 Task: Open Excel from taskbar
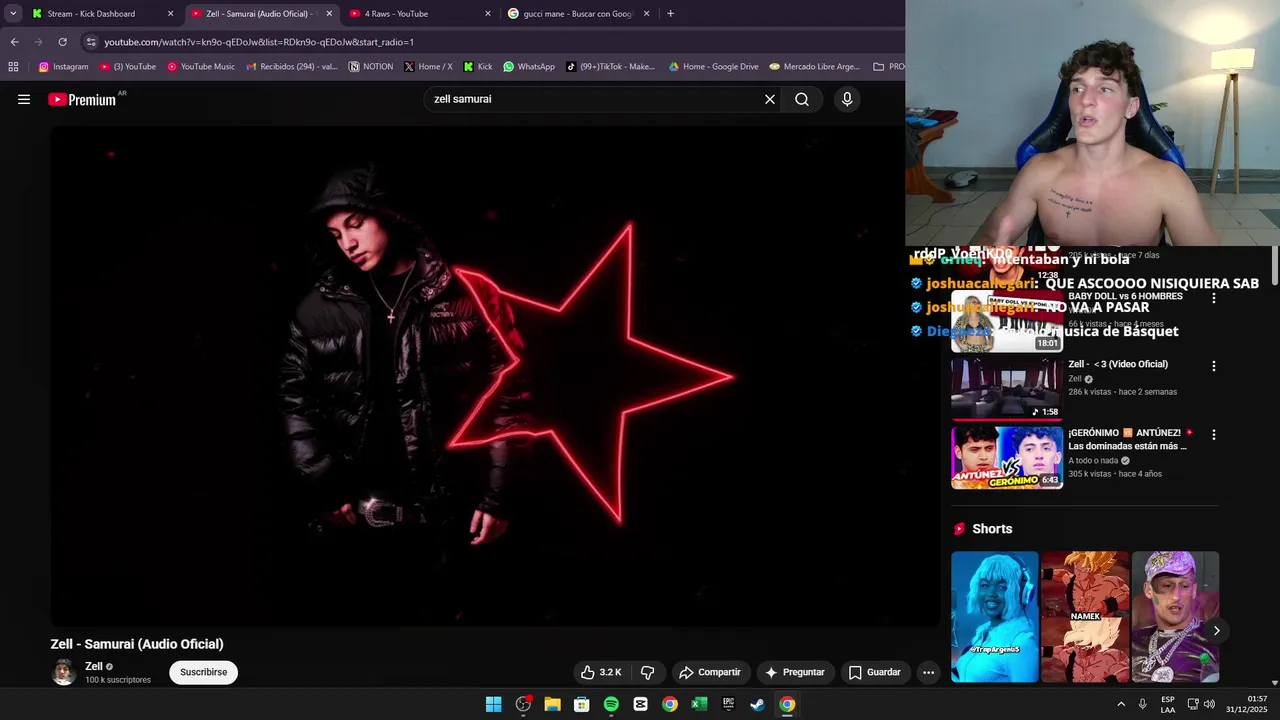699,704
